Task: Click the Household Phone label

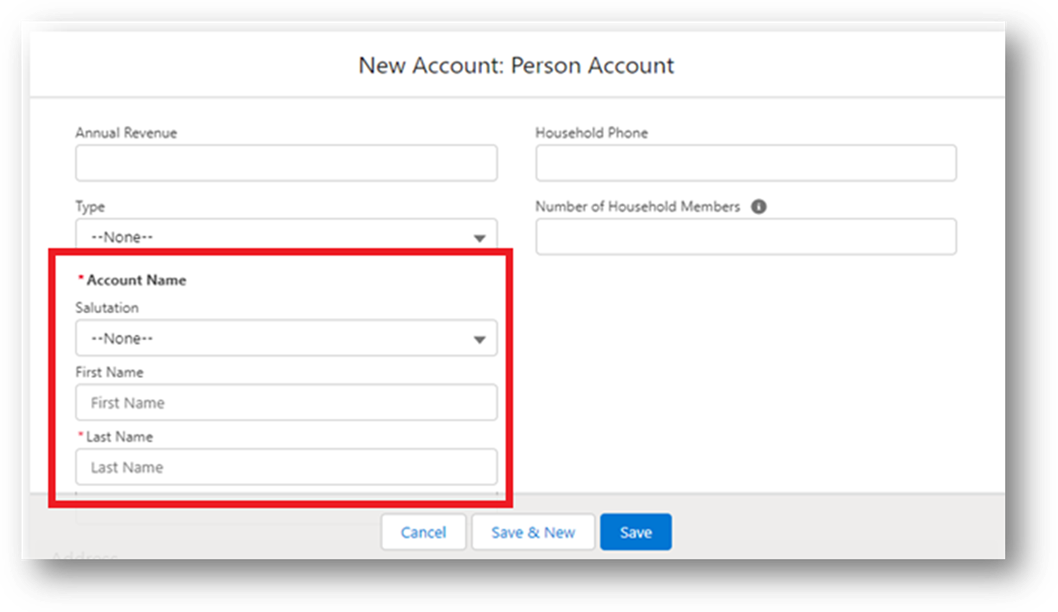Action: [592, 133]
